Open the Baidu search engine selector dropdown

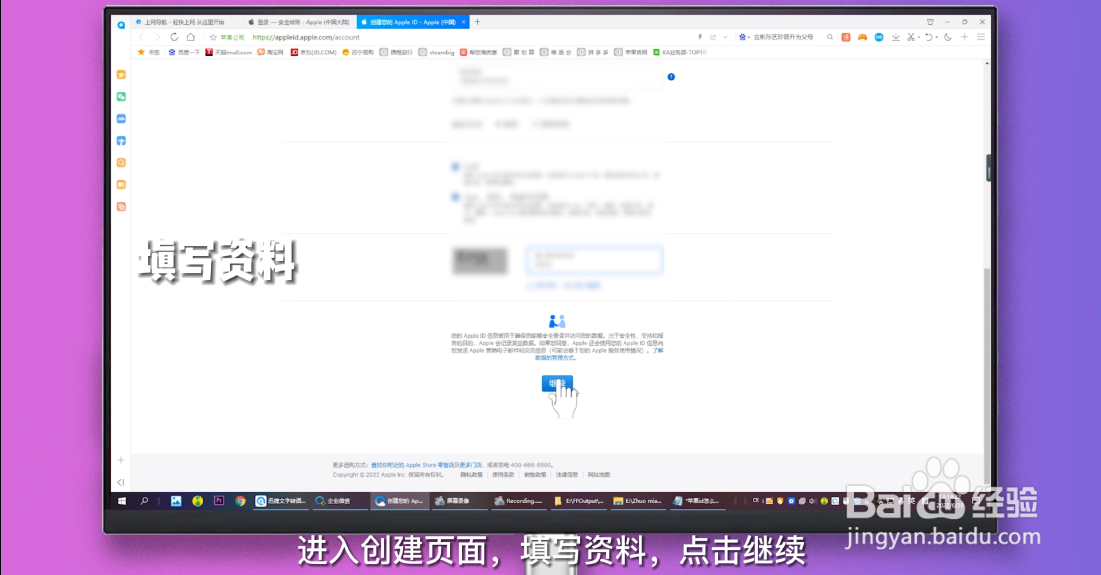tap(744, 37)
